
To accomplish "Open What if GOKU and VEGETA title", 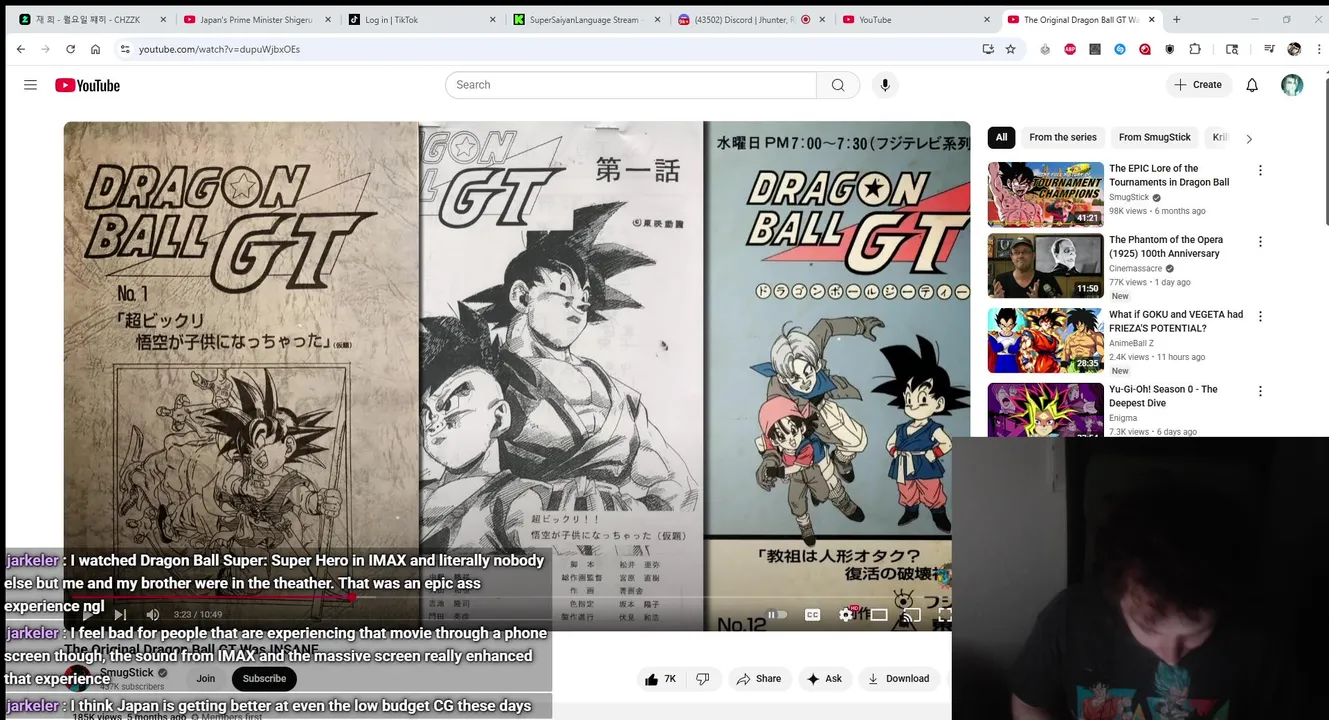I will 1176,321.
